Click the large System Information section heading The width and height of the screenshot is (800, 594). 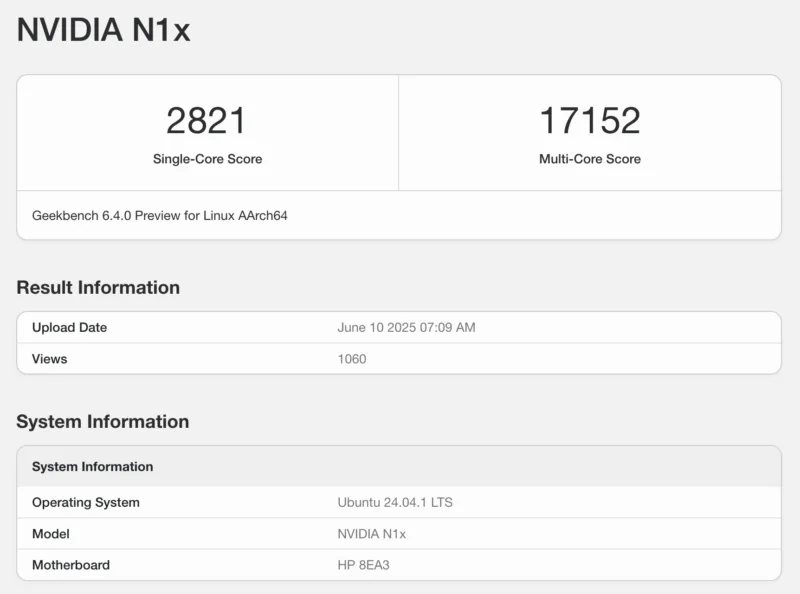[103, 422]
